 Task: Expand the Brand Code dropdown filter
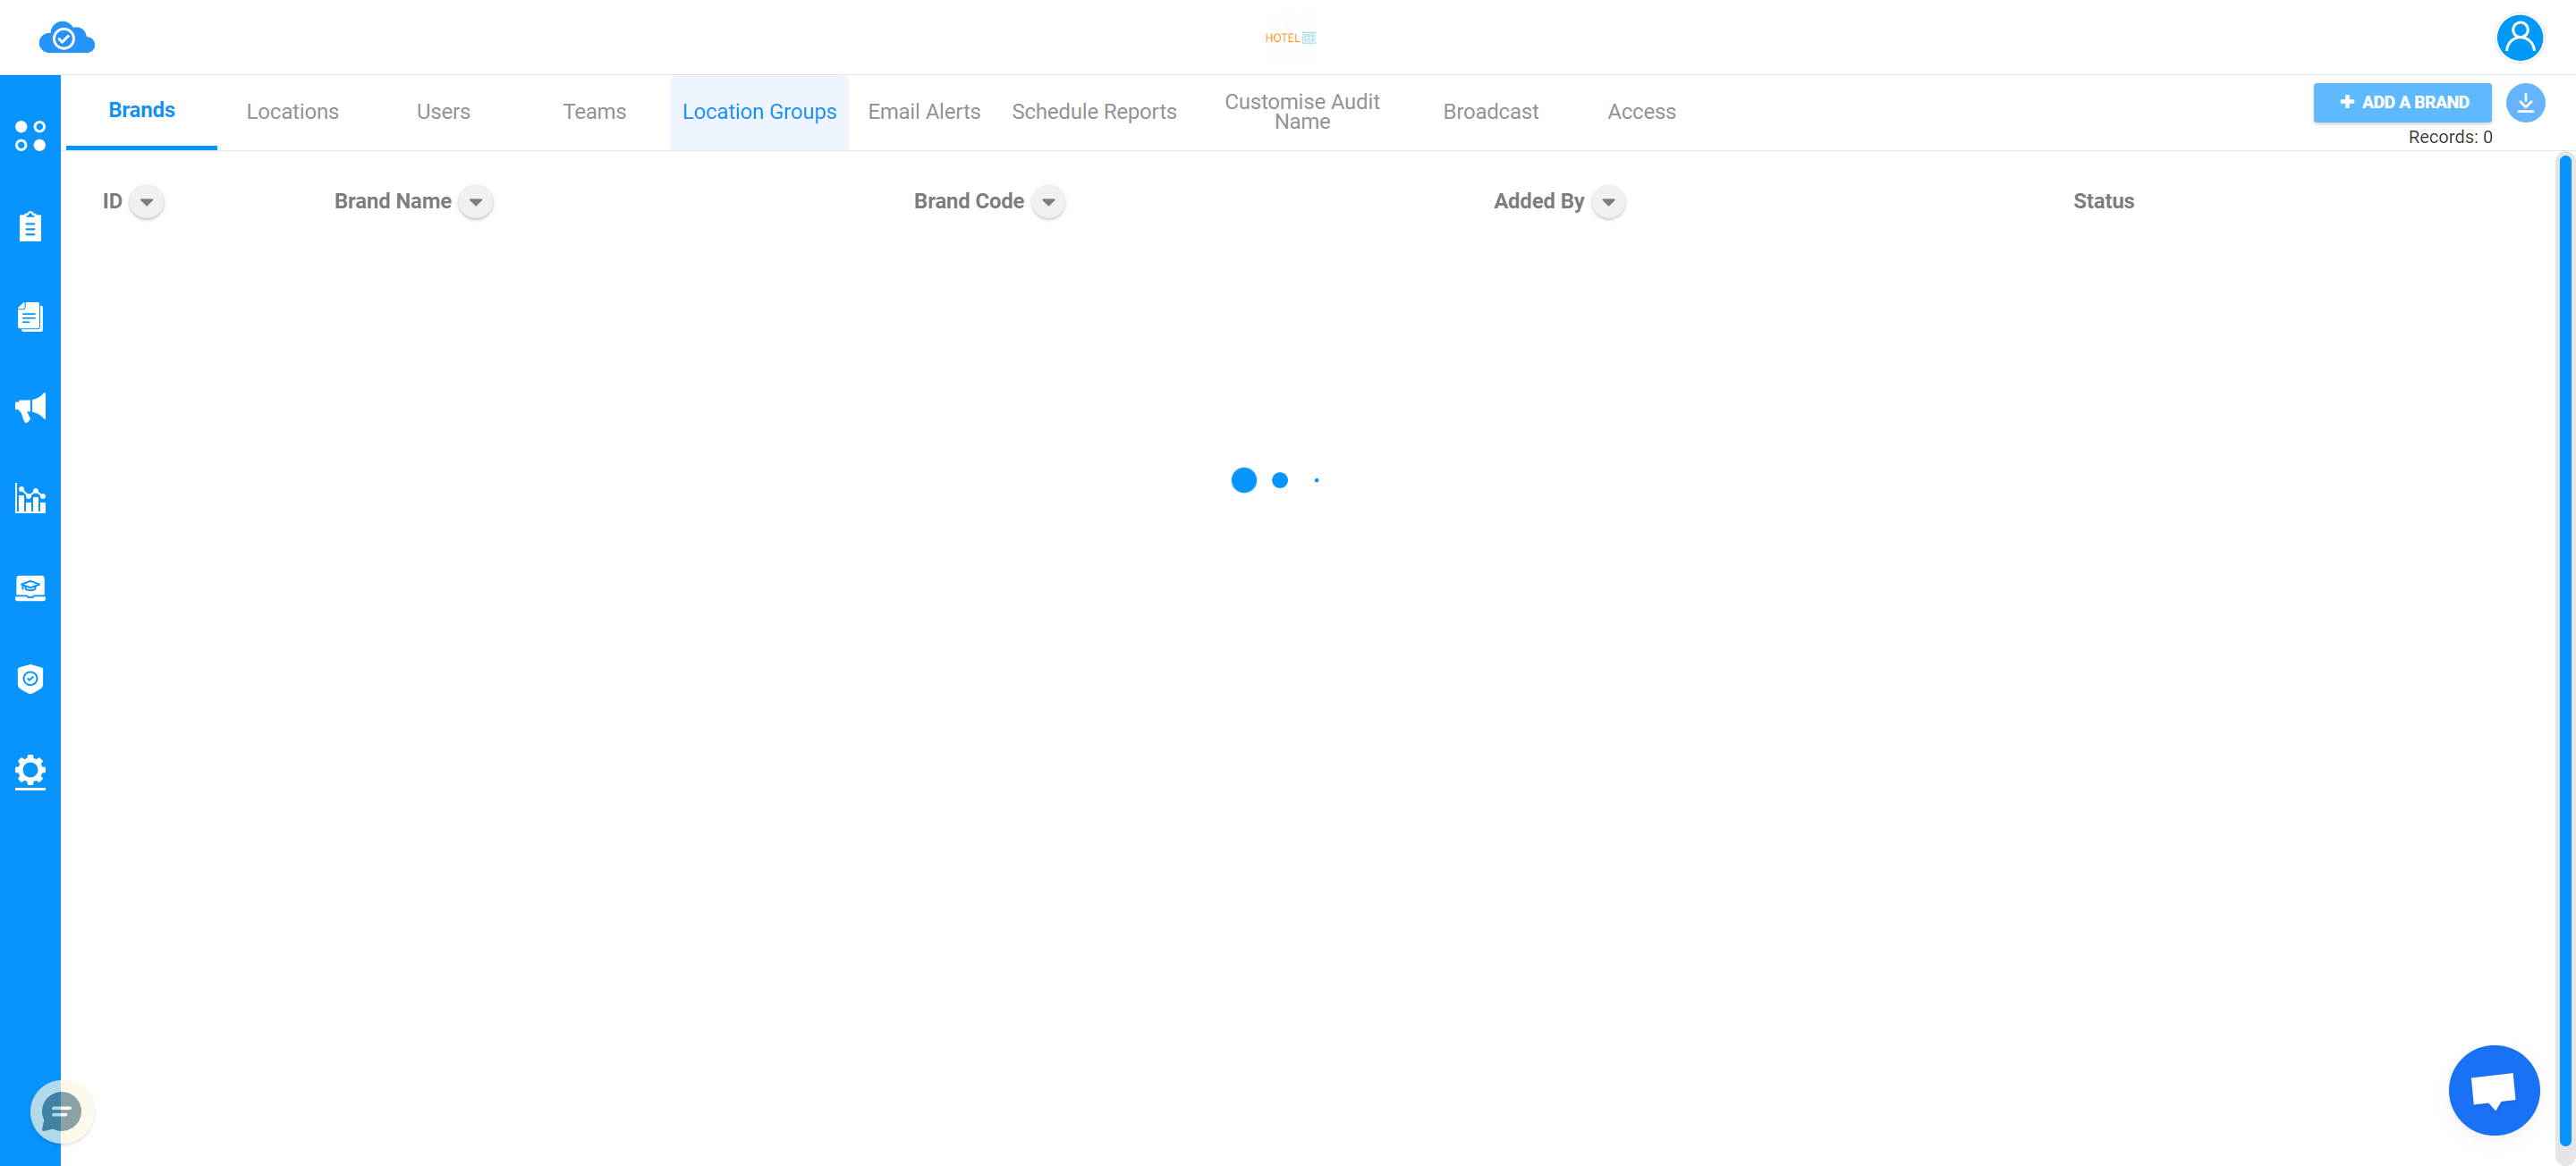1046,202
